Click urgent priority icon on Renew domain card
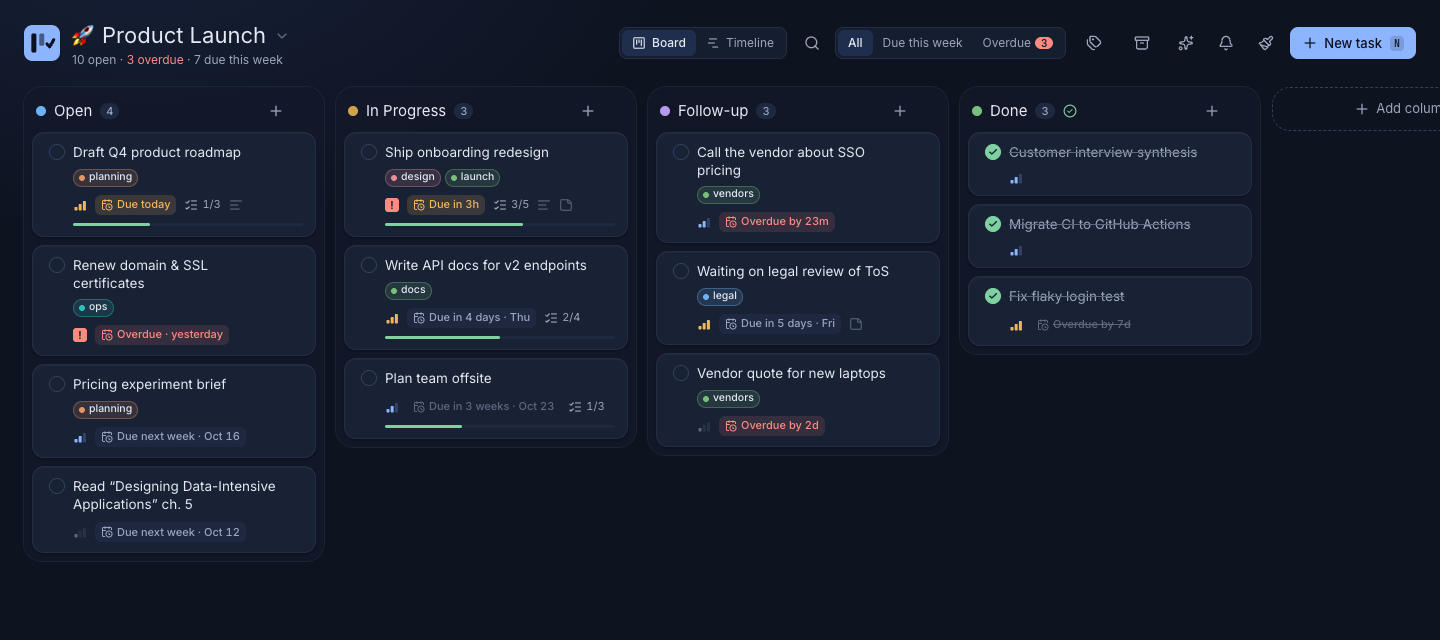This screenshot has height=640, width=1440. coord(80,335)
